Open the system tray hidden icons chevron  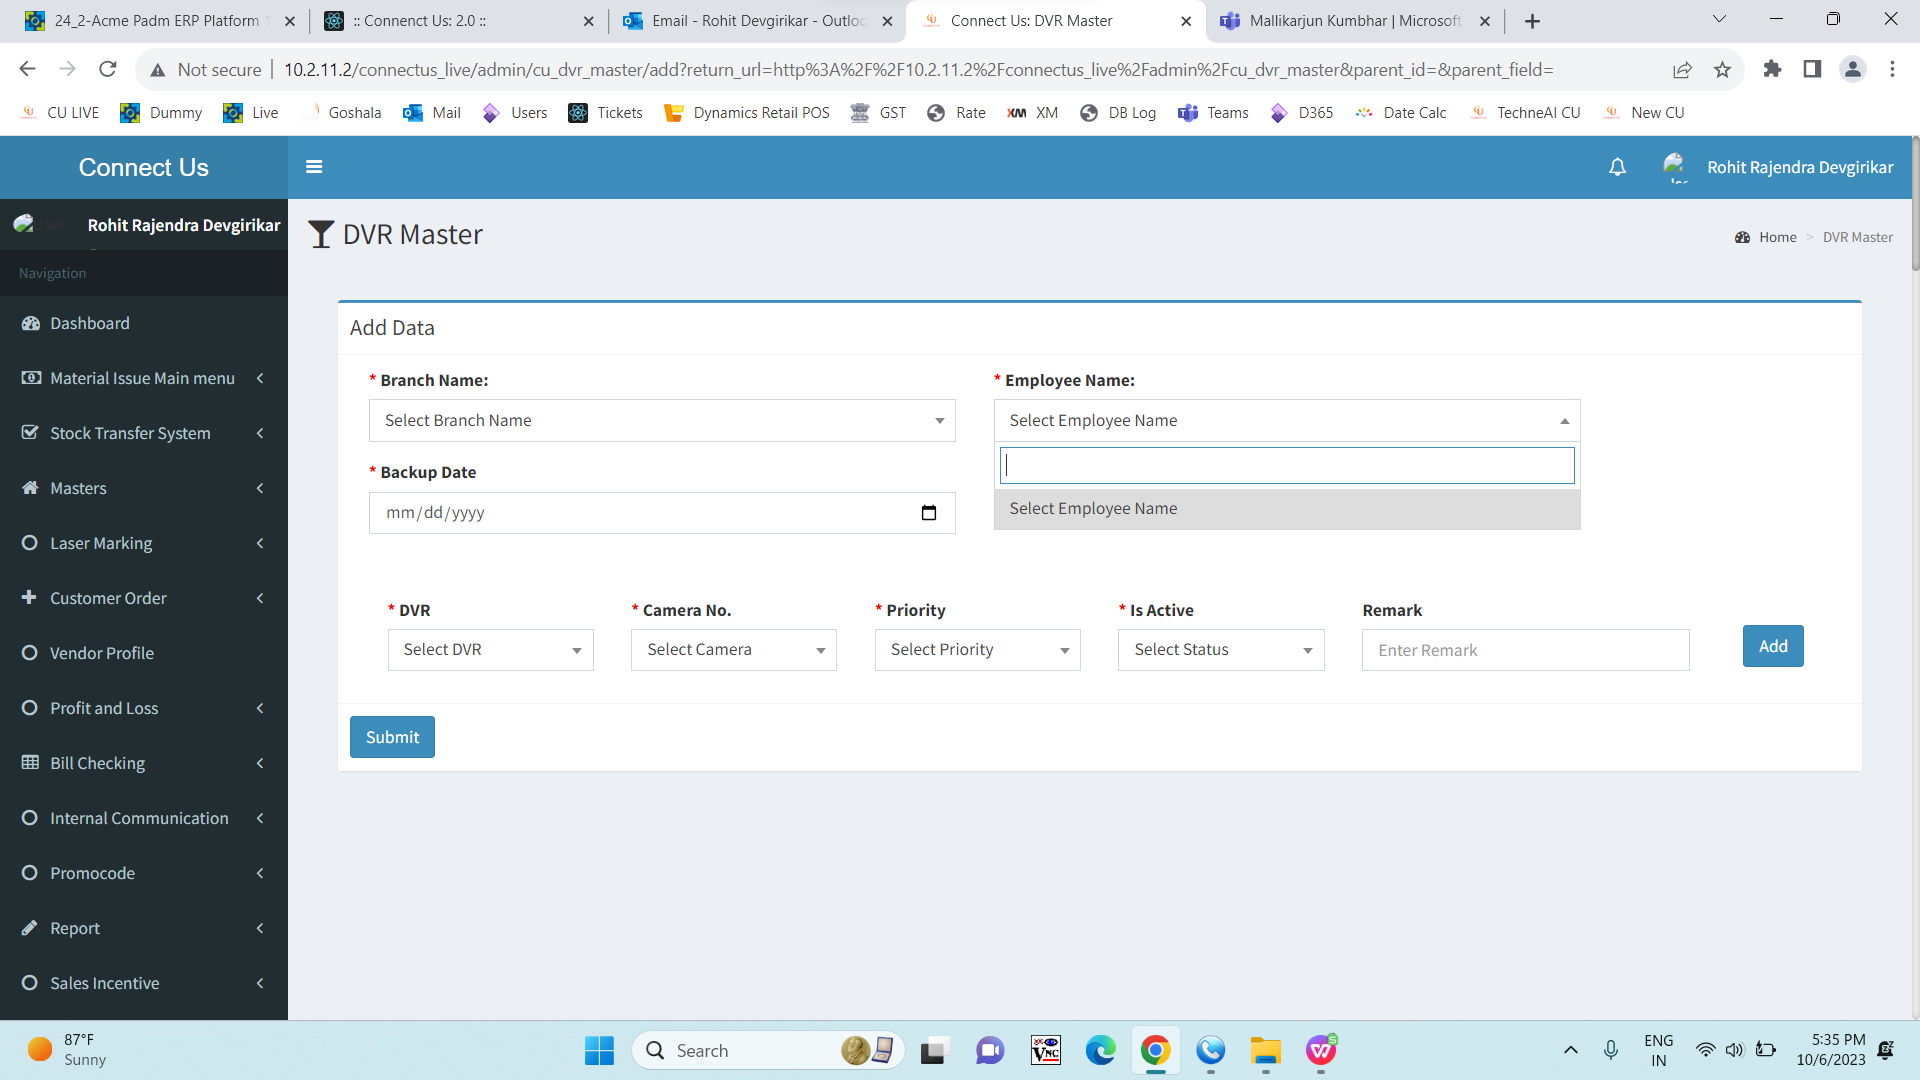1570,1050
